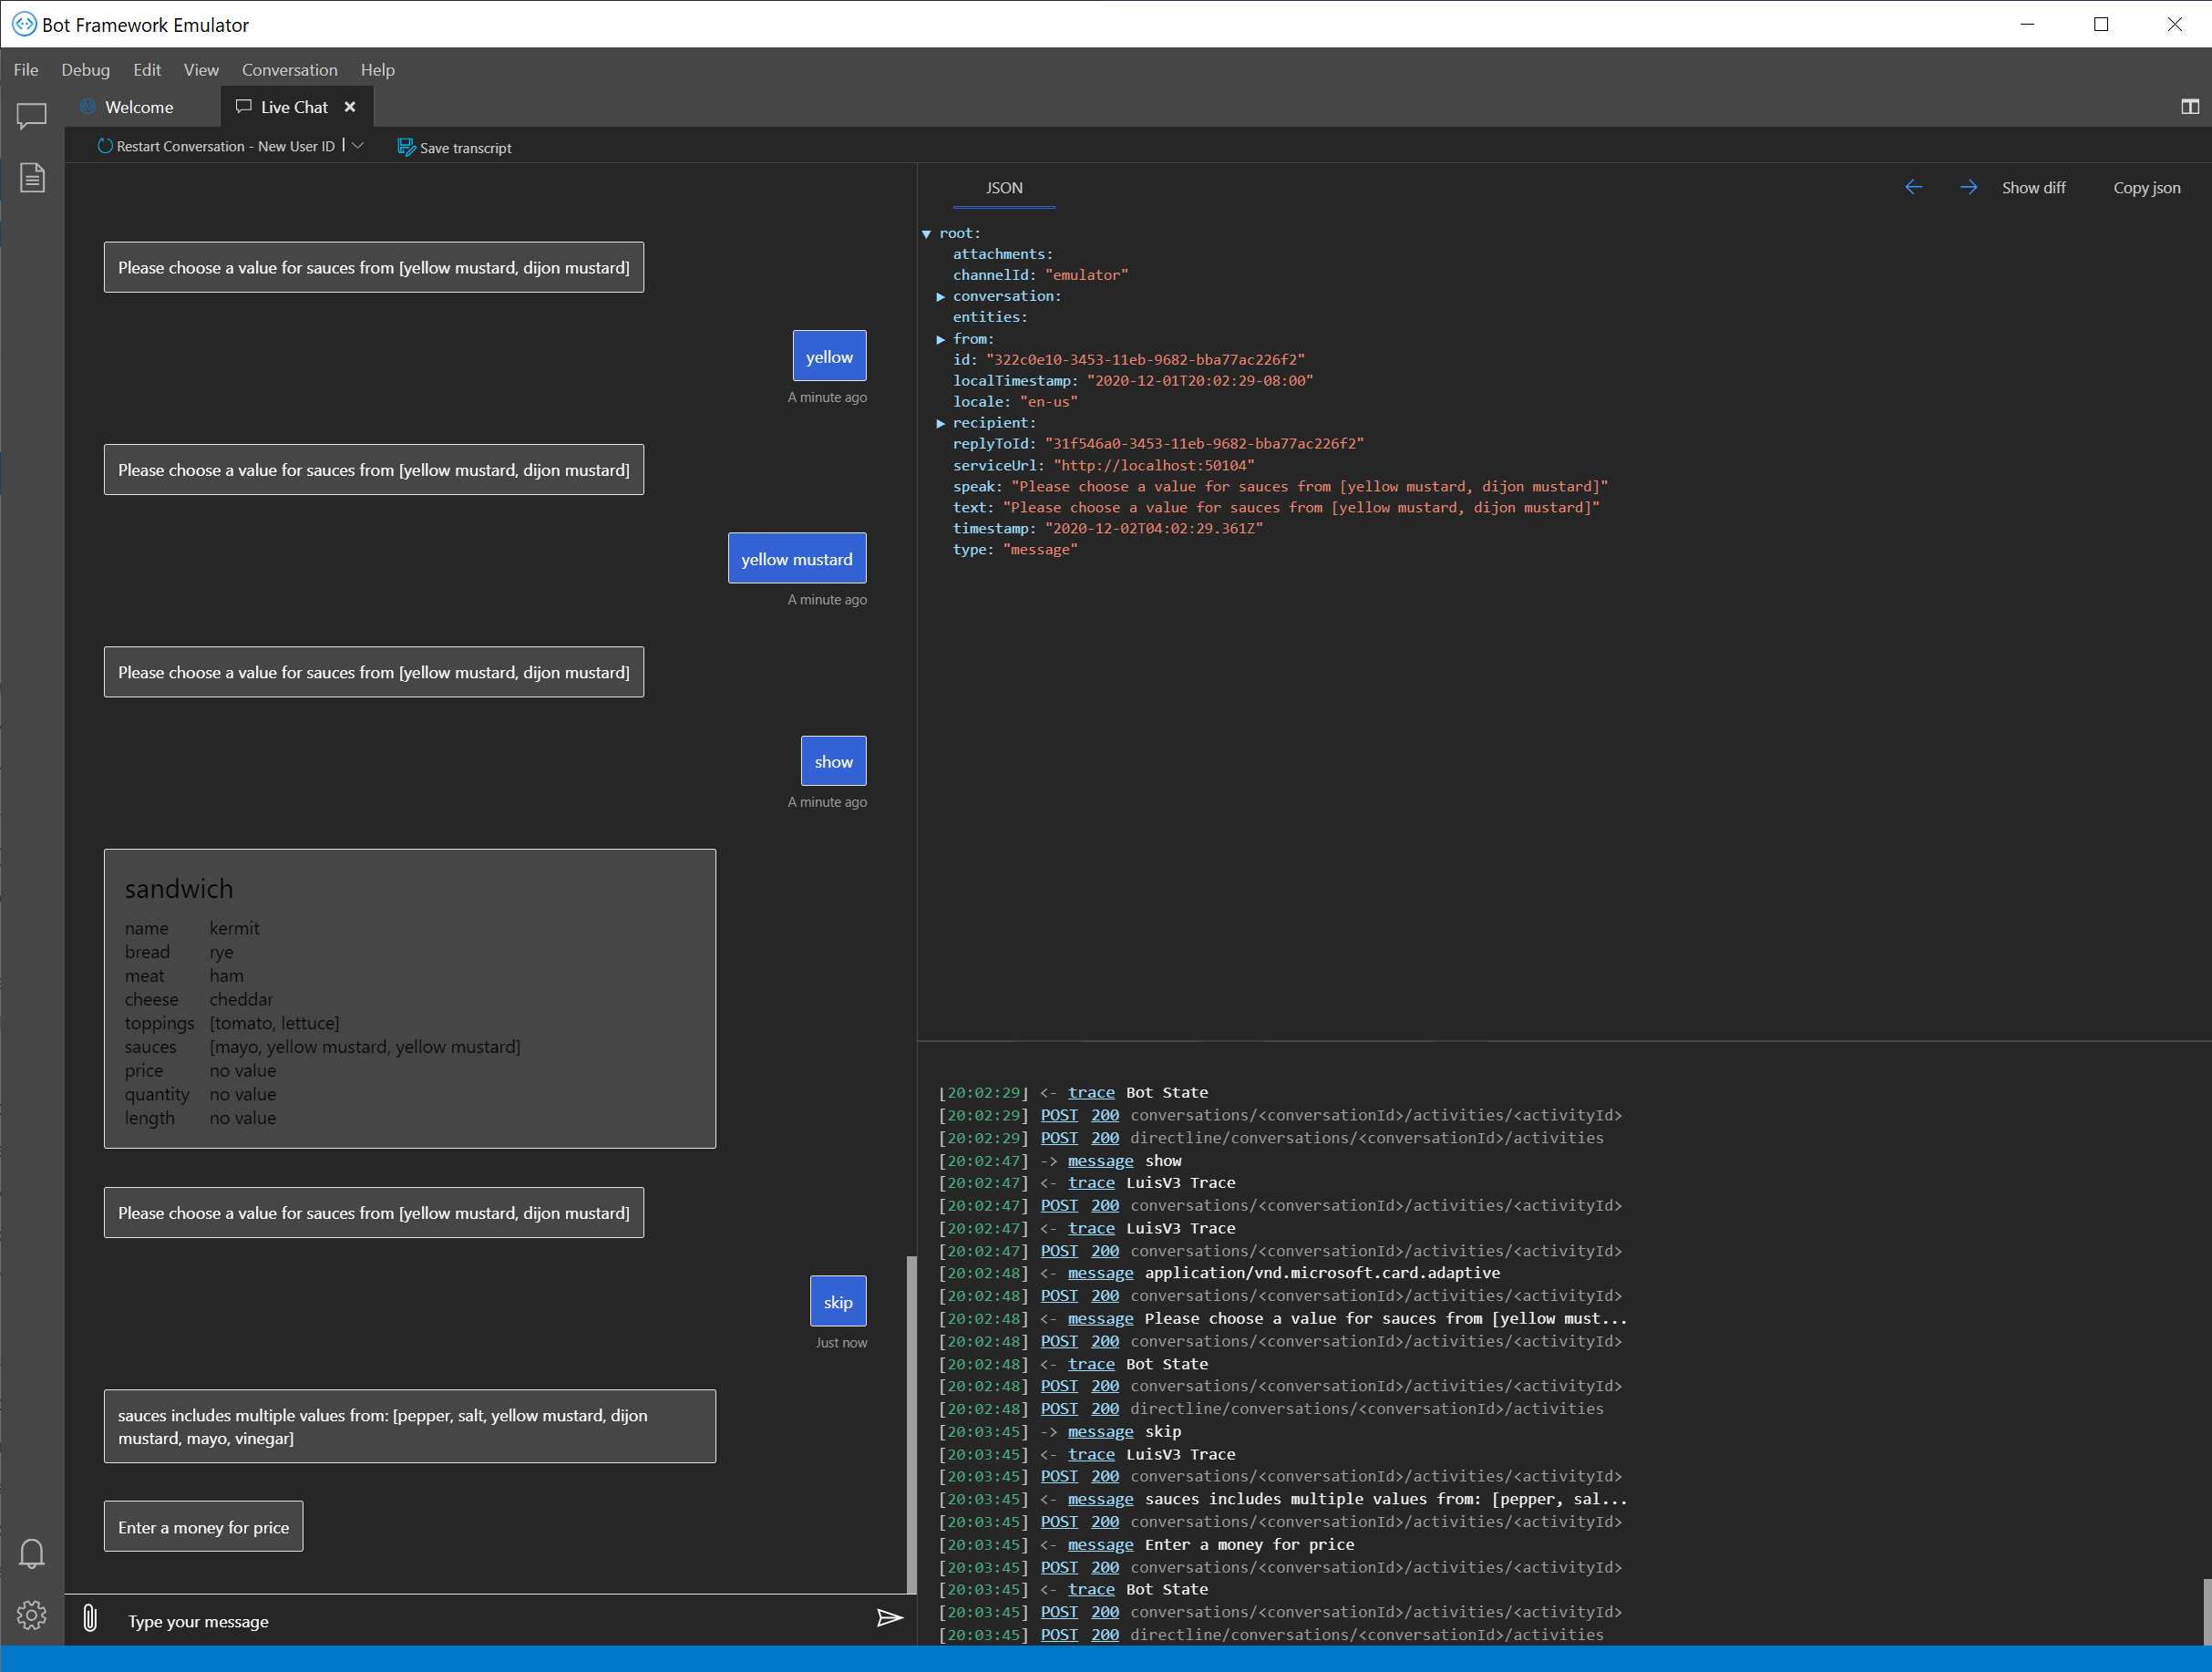This screenshot has width=2212, height=1672.
Task: Select the 'yellow mustard' user message bubble
Action: click(797, 559)
